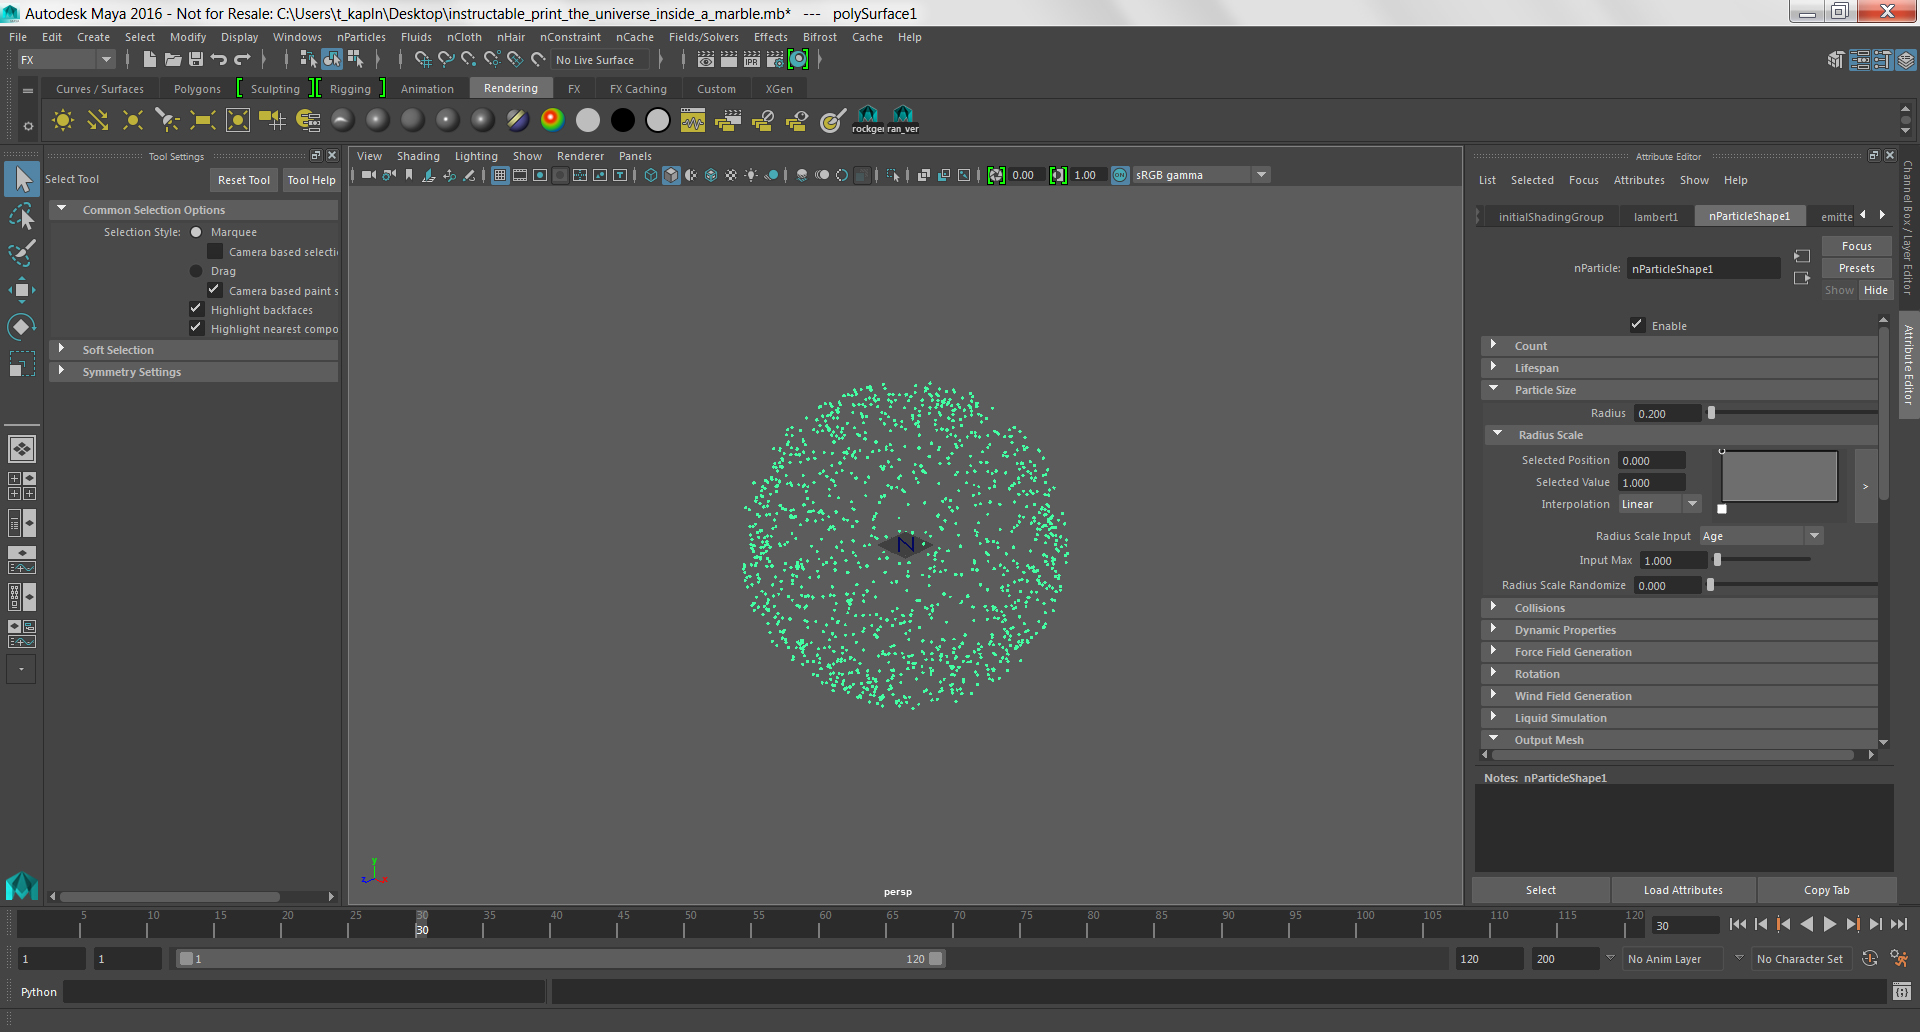Switch to the FX Caching shelf tab
This screenshot has width=1920, height=1032.
638,89
